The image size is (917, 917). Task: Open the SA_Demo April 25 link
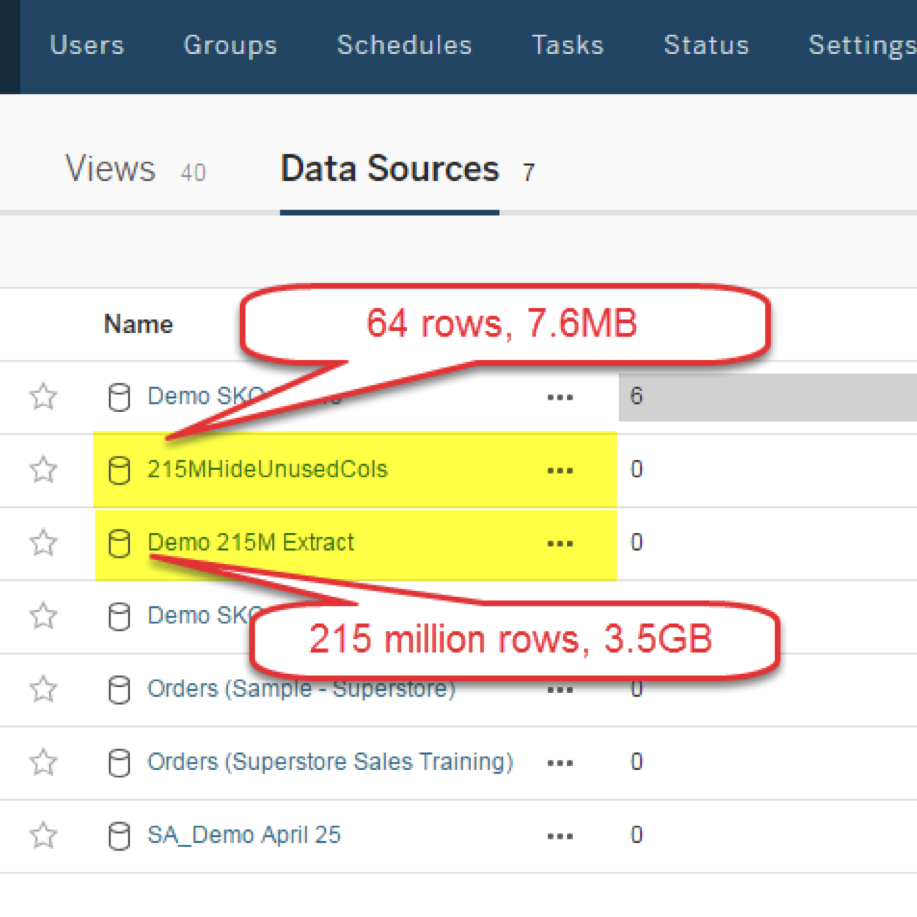pos(244,835)
